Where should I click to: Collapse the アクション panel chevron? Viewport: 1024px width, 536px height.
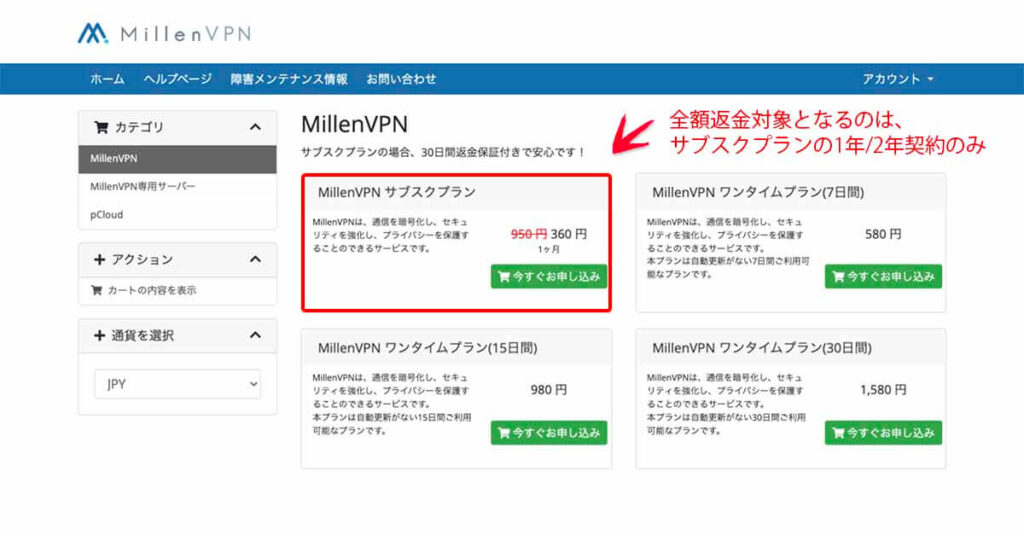255,260
